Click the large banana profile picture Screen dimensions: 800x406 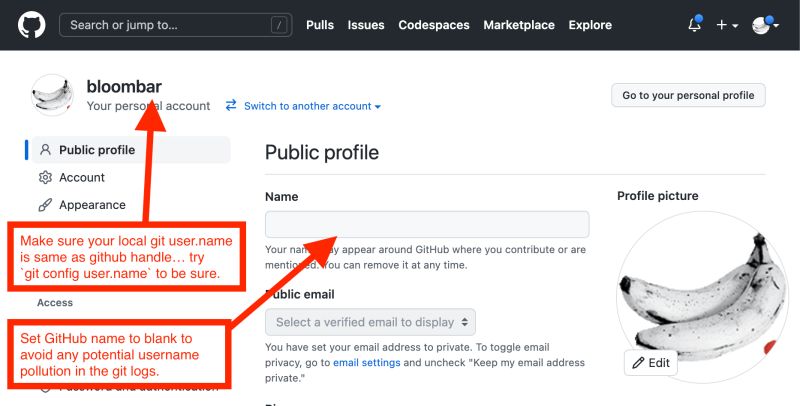click(703, 296)
